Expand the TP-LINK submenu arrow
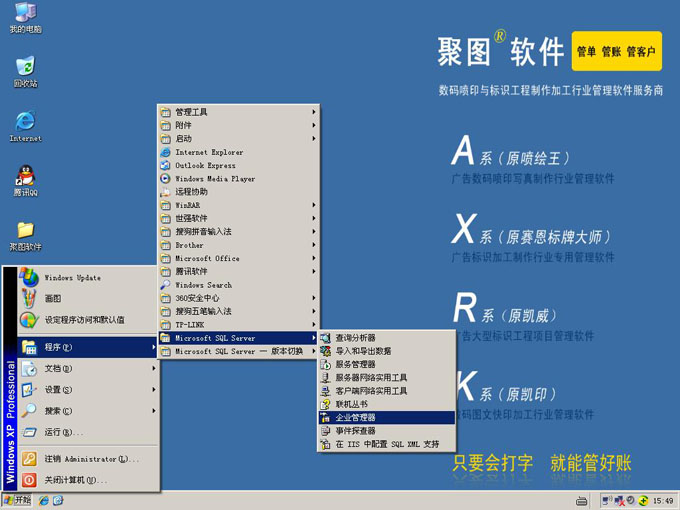 pos(314,324)
